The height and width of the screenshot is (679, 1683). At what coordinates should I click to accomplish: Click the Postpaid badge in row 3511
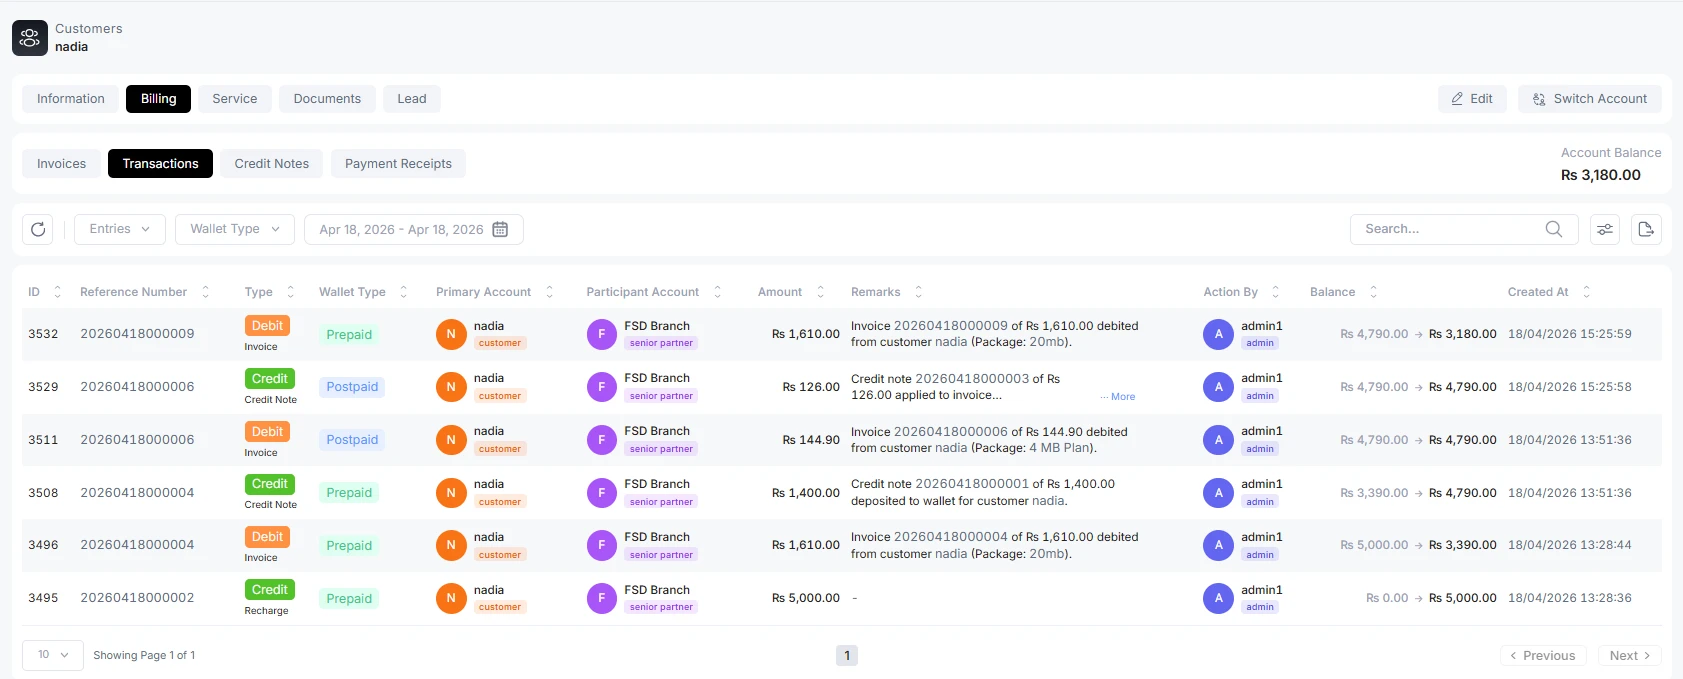tap(352, 440)
